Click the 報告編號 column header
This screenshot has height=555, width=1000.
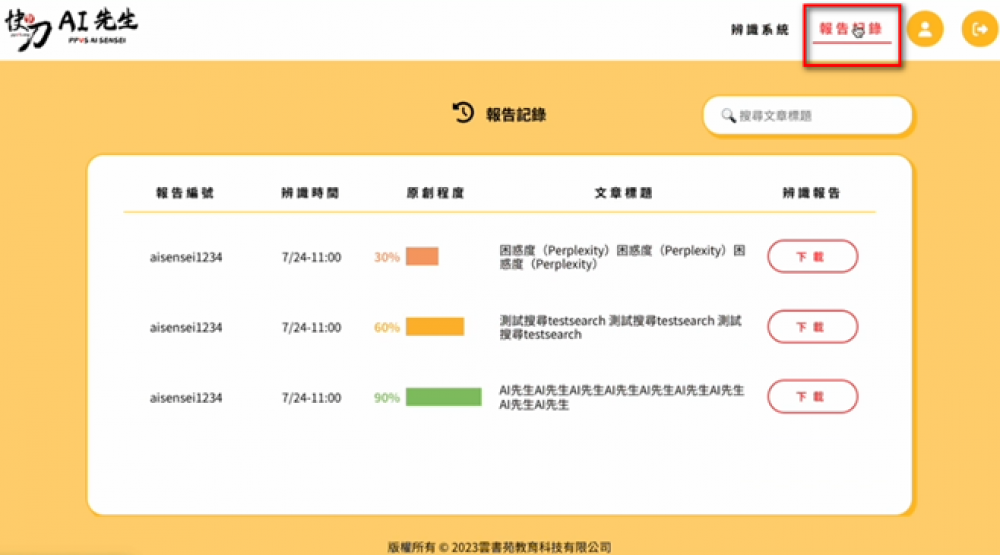(185, 193)
